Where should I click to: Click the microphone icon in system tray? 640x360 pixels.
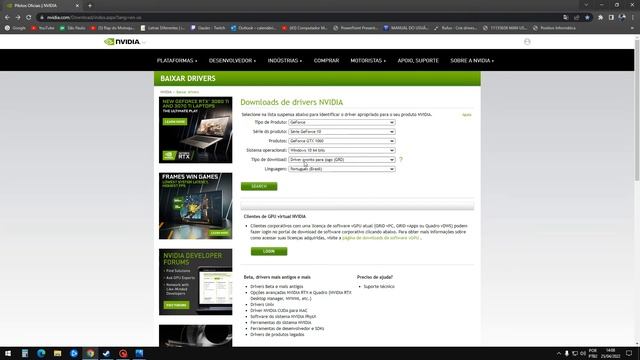[x=567, y=353]
